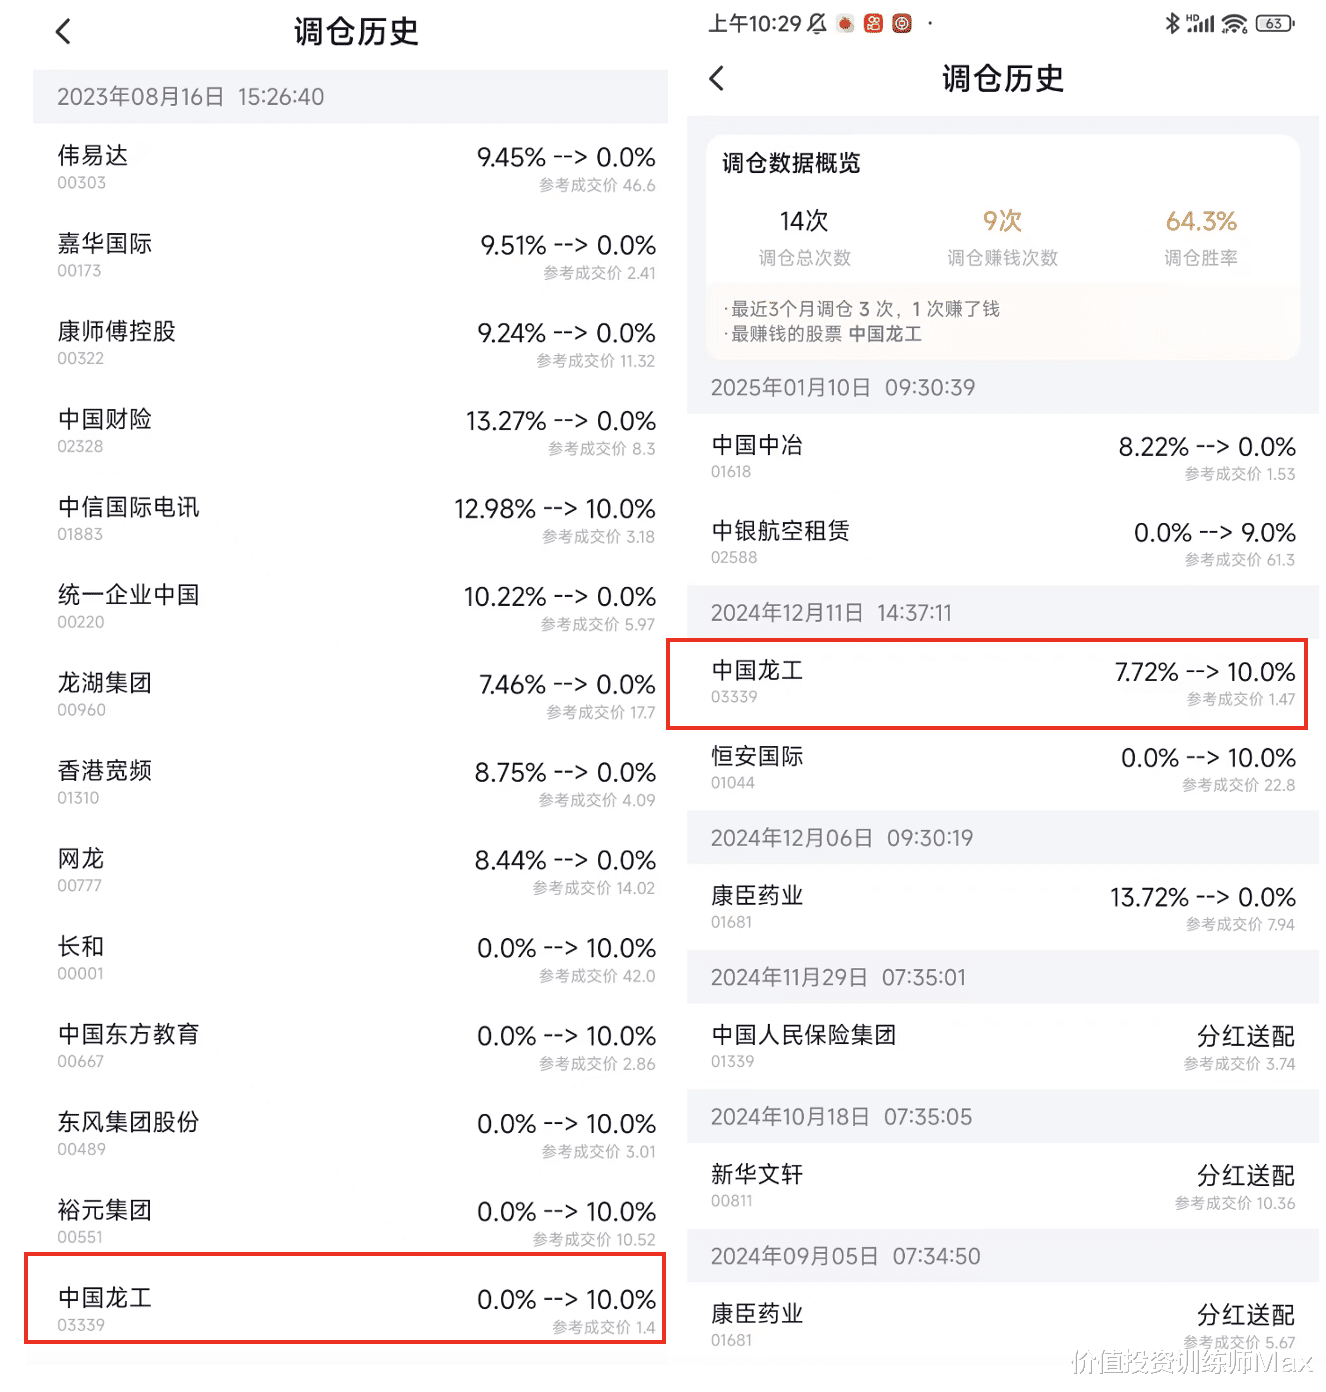Tap 中国龙工 row dated 2024年12月11日

[1000, 683]
